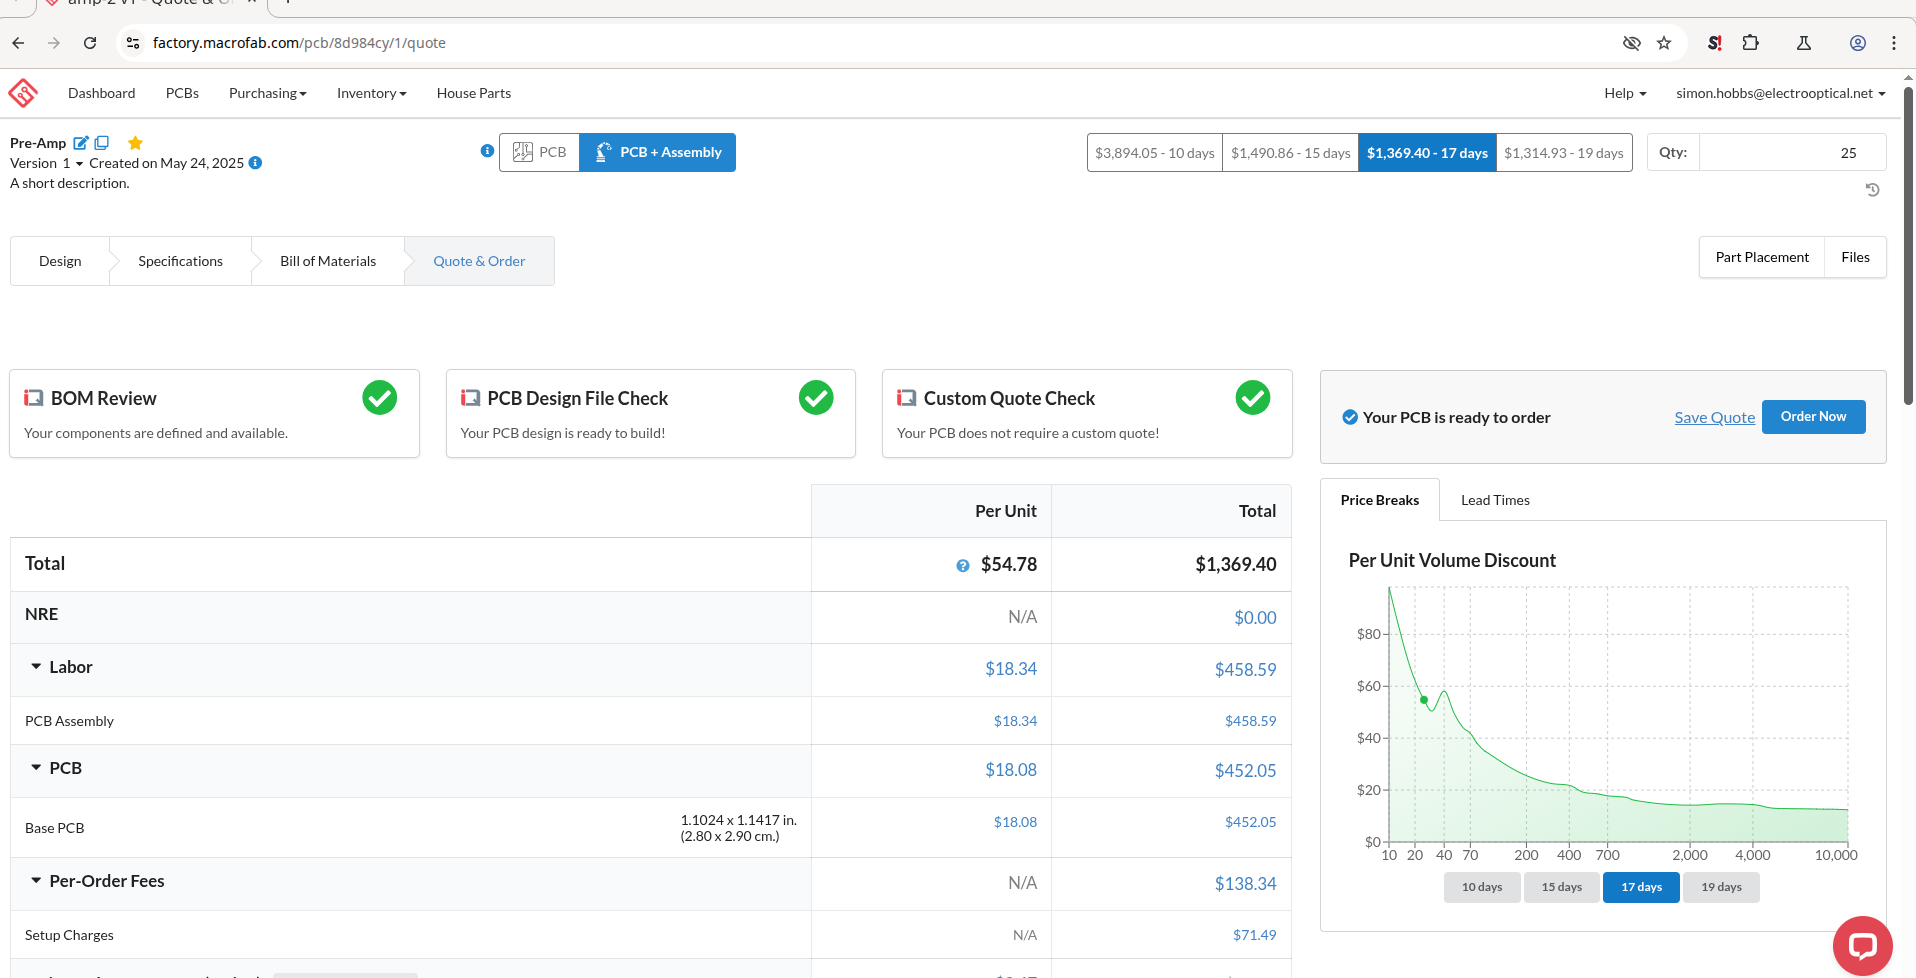This screenshot has width=1916, height=978.
Task: Open the live chat bubble
Action: pyautogui.click(x=1862, y=945)
